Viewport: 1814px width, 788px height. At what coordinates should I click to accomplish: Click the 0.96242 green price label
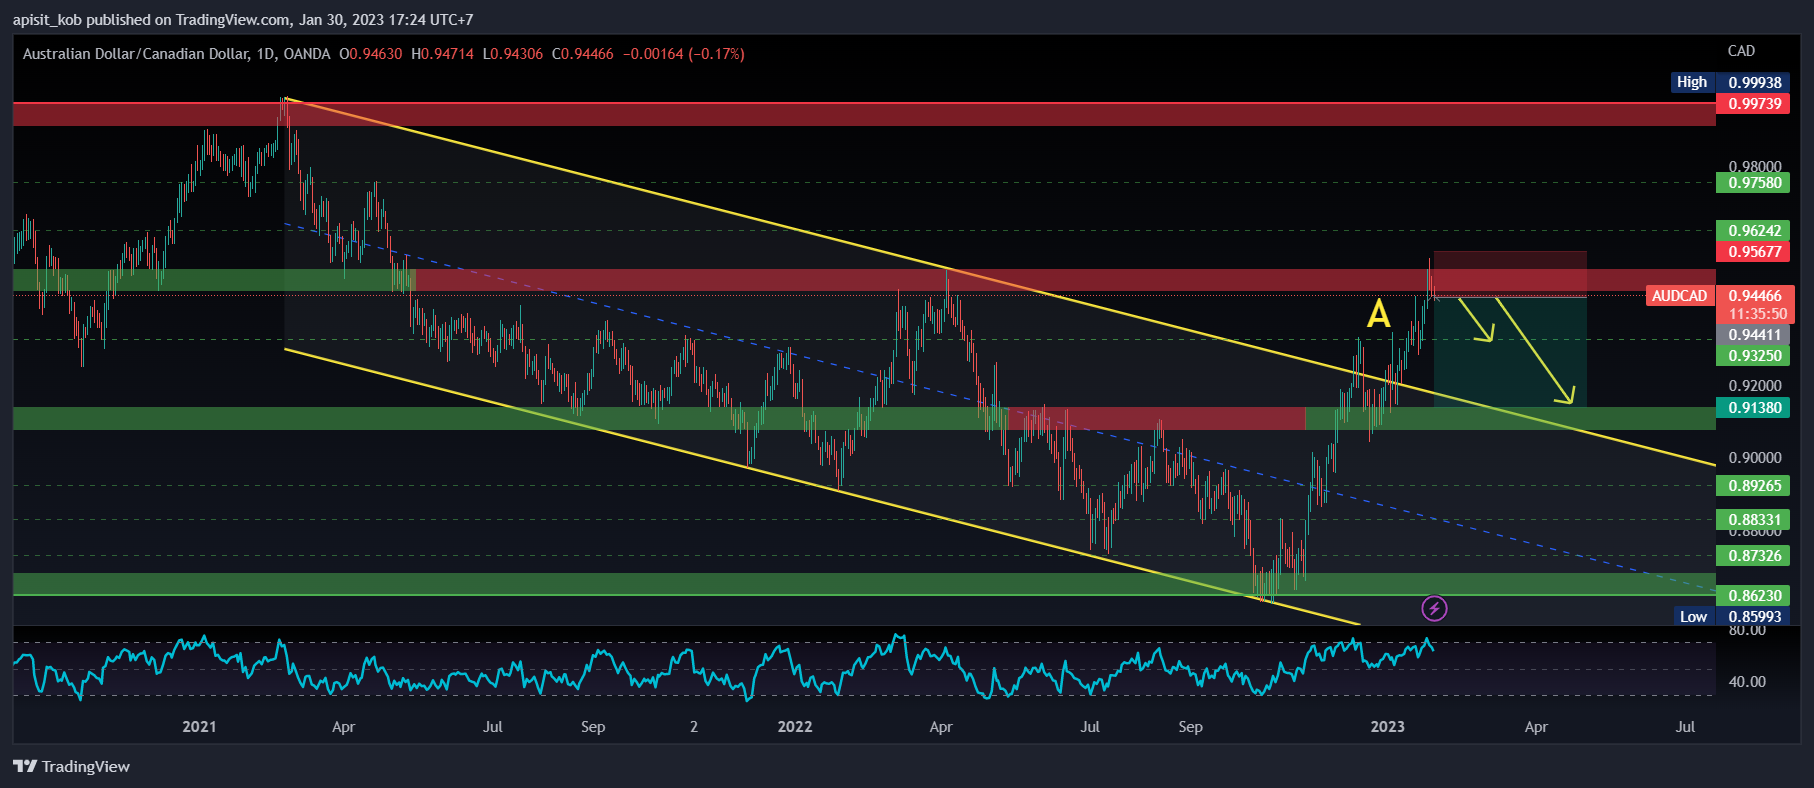click(1755, 231)
